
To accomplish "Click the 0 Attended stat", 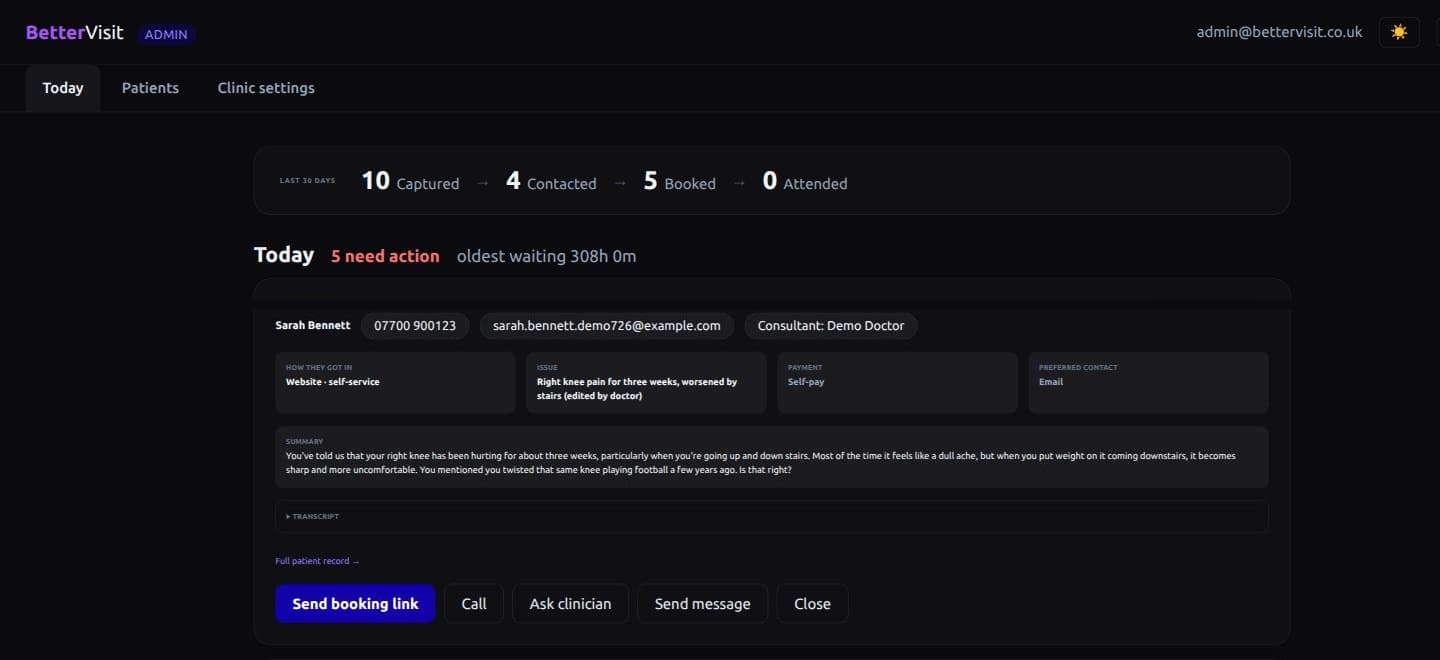I will coord(805,181).
